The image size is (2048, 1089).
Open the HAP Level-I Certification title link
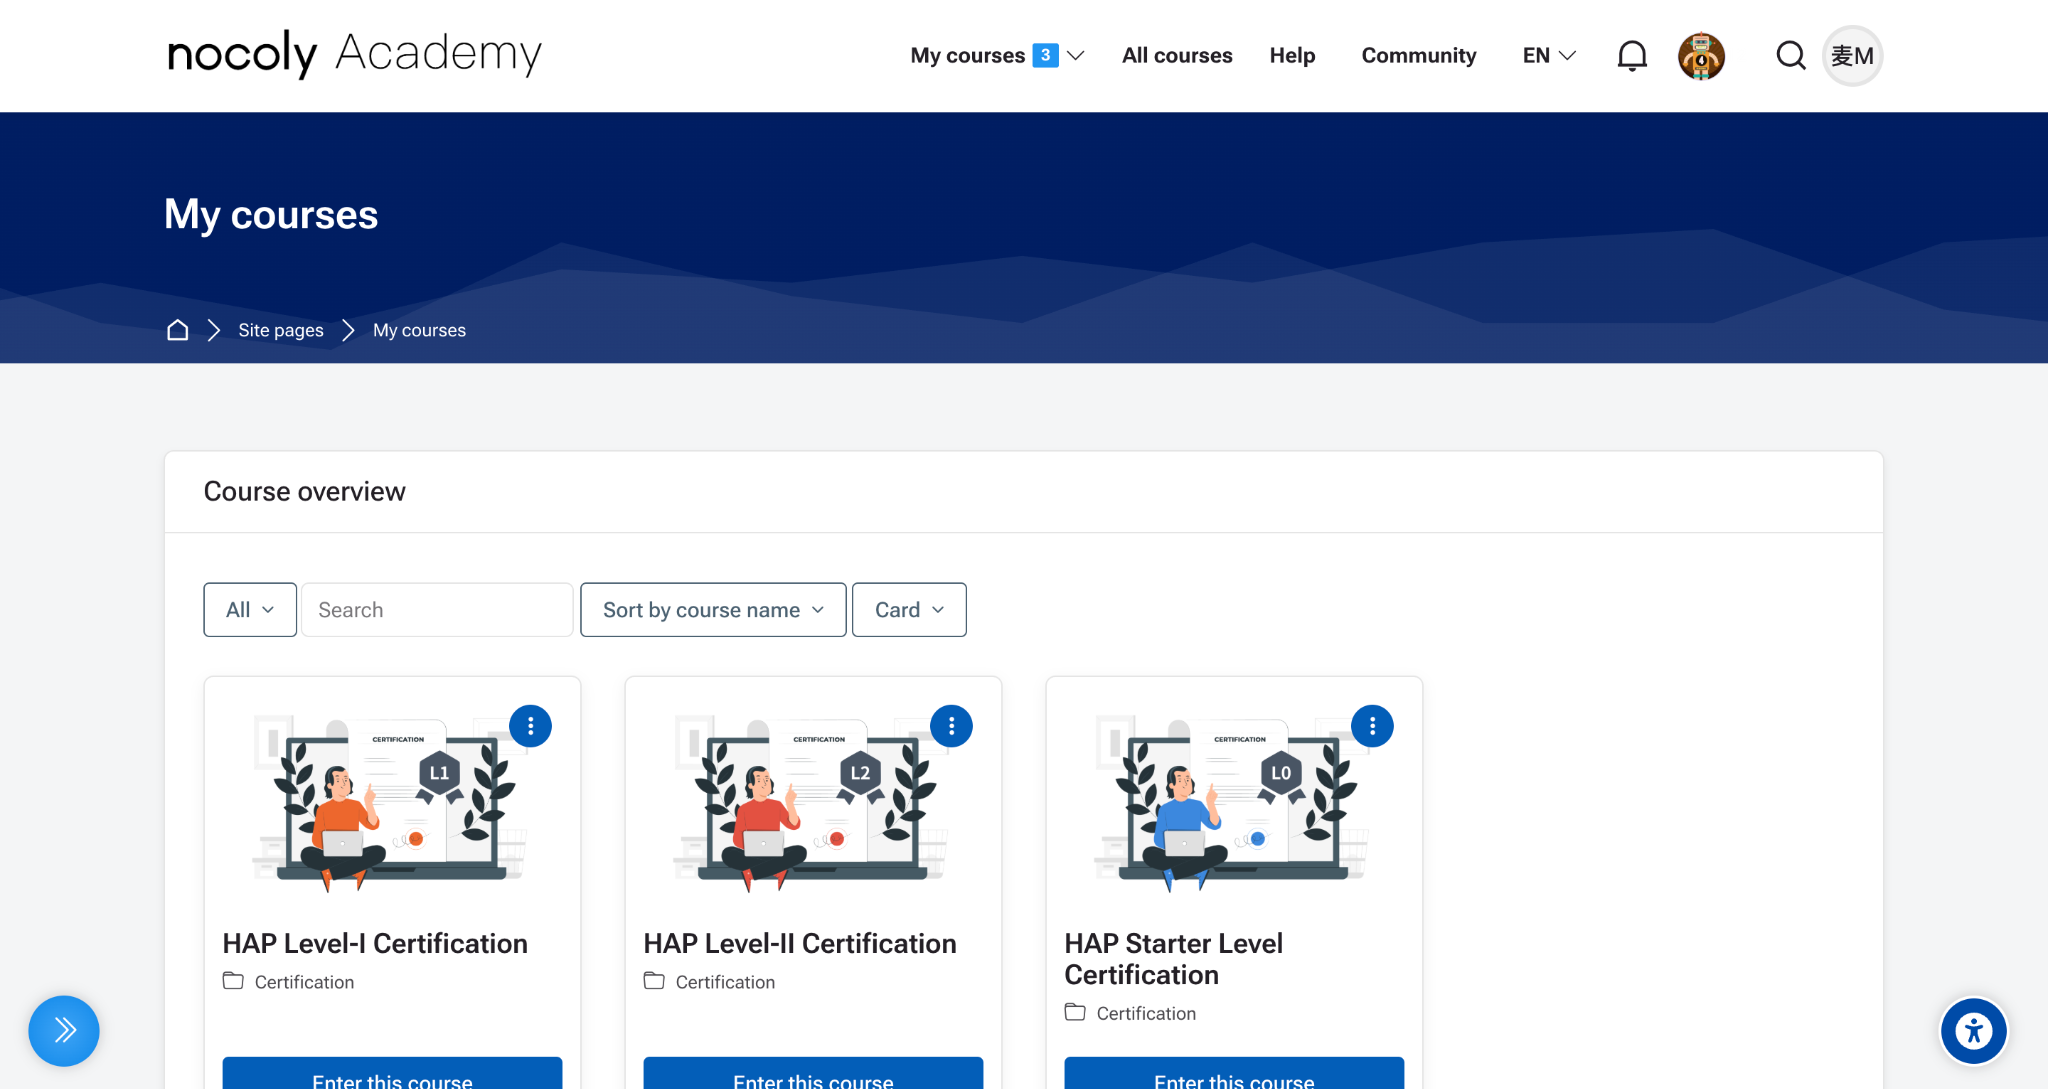[x=375, y=943]
